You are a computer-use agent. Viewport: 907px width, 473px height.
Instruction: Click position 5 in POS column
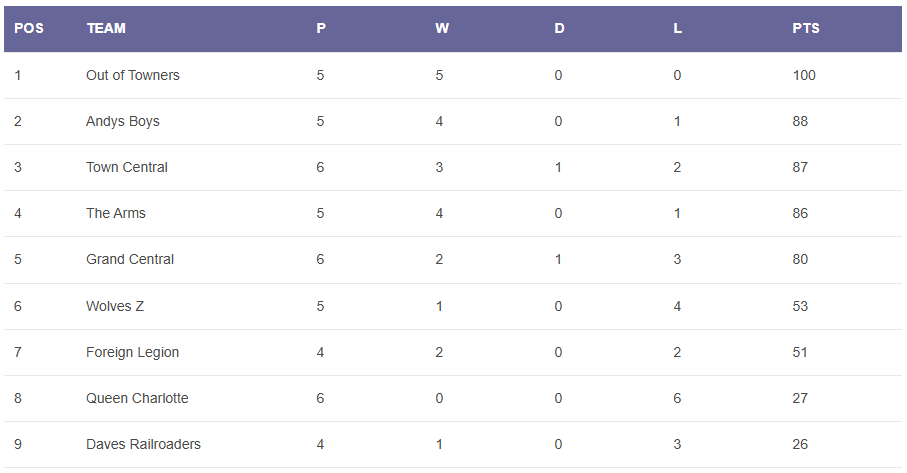18,259
